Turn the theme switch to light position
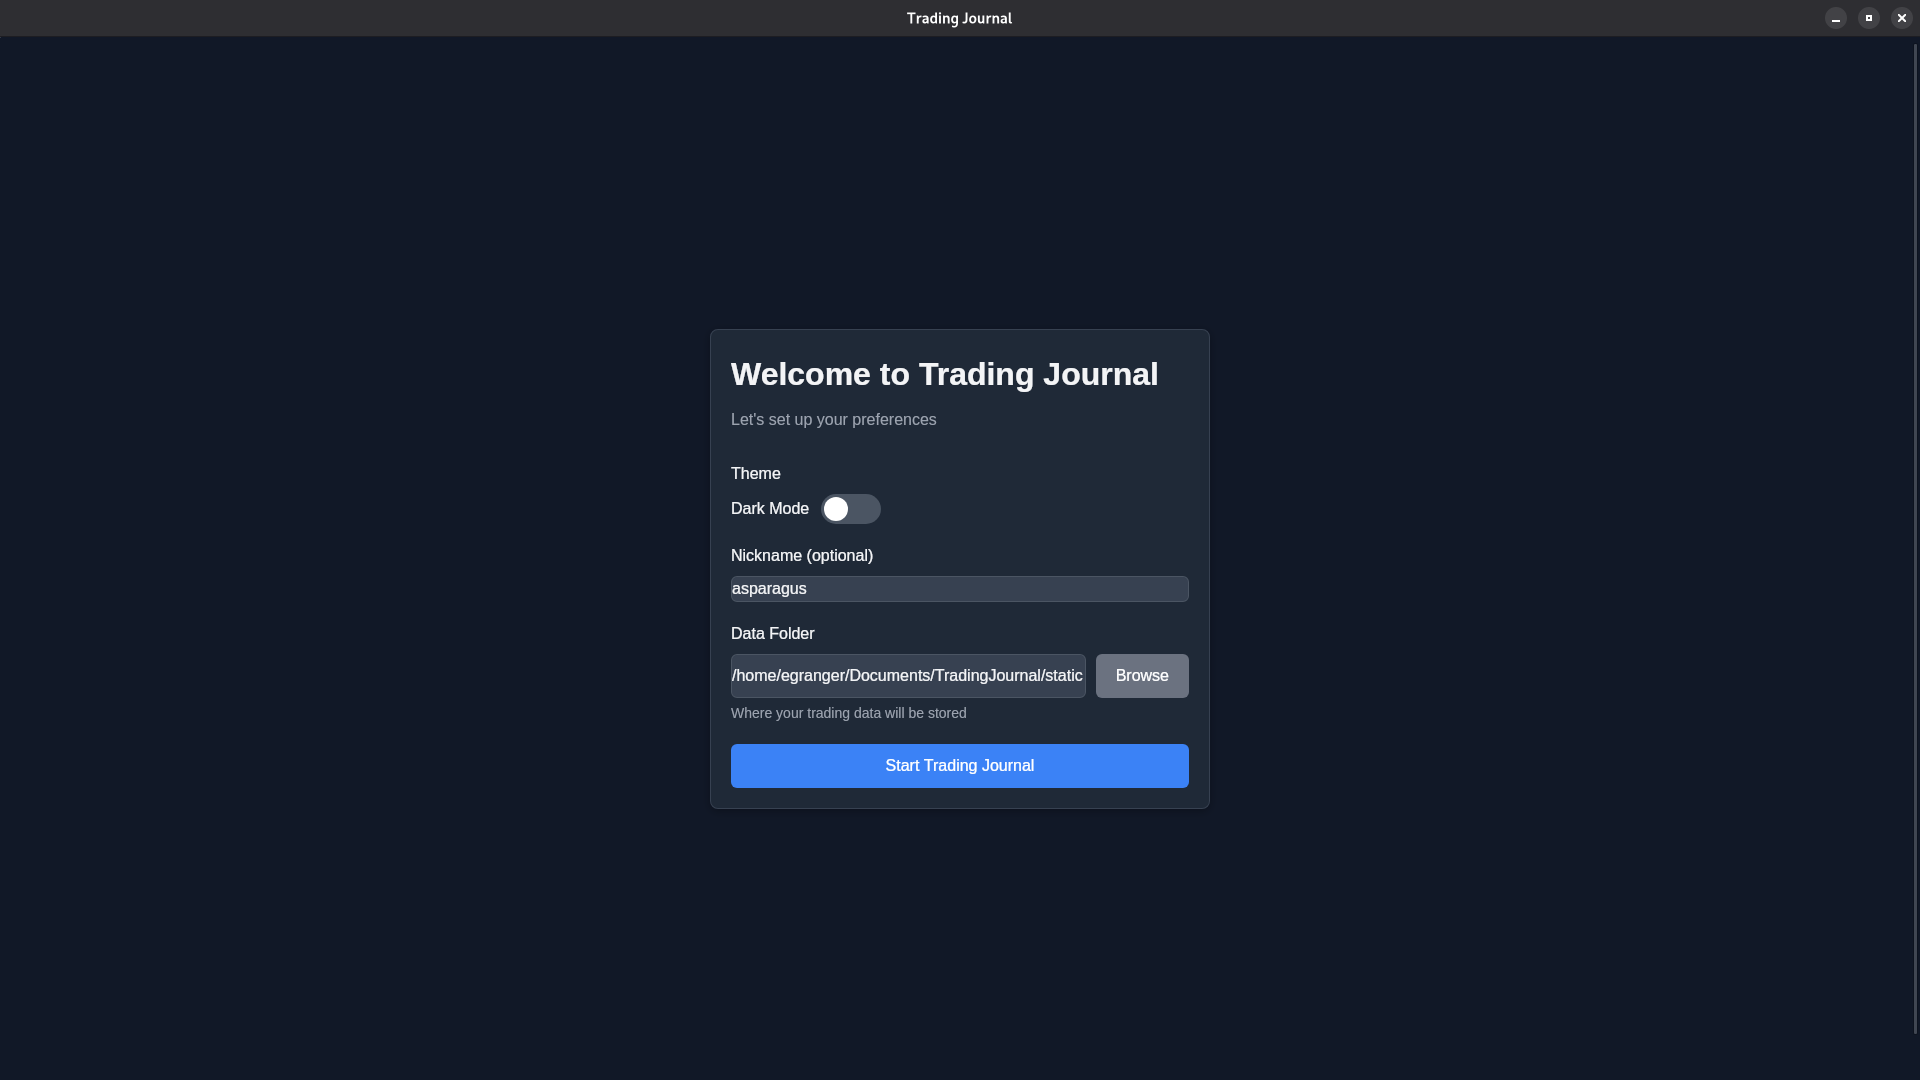The image size is (1920, 1080). pyautogui.click(x=851, y=509)
